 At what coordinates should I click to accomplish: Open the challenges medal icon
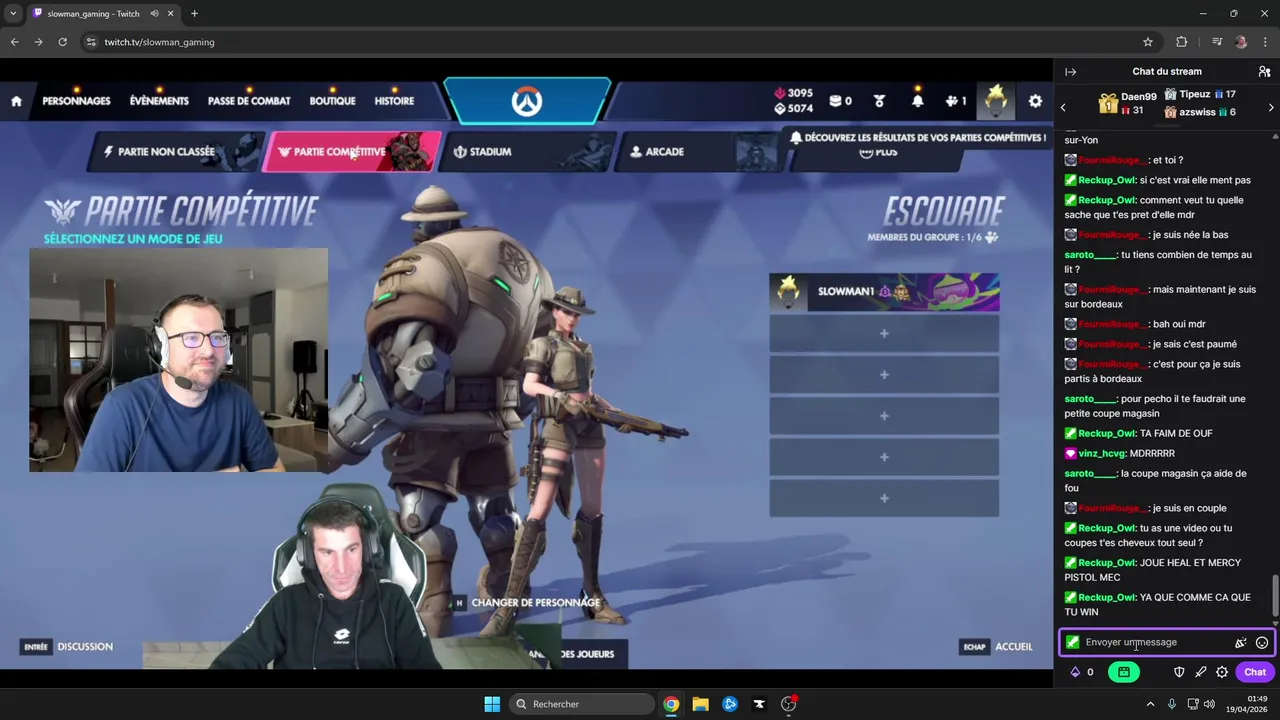(879, 101)
